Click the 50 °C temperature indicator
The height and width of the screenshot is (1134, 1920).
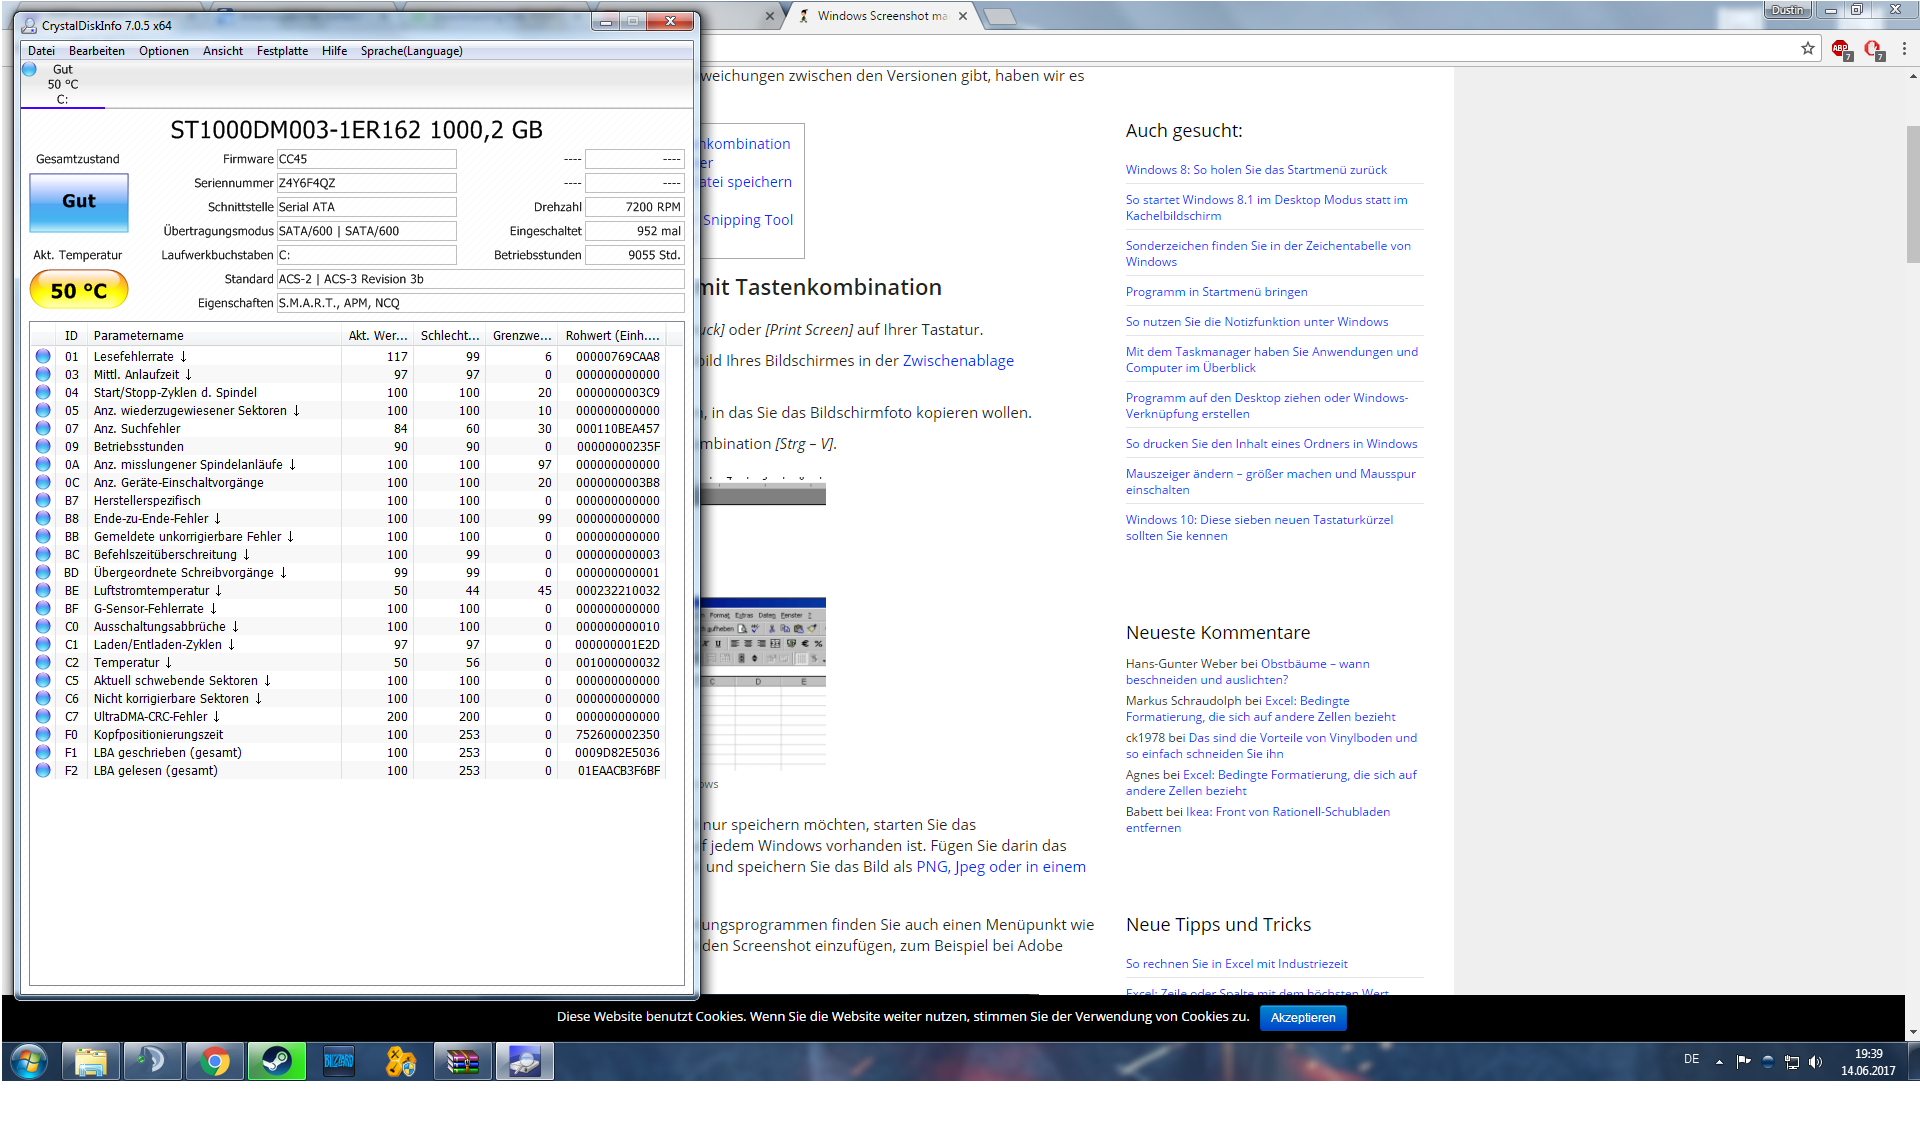coord(79,290)
